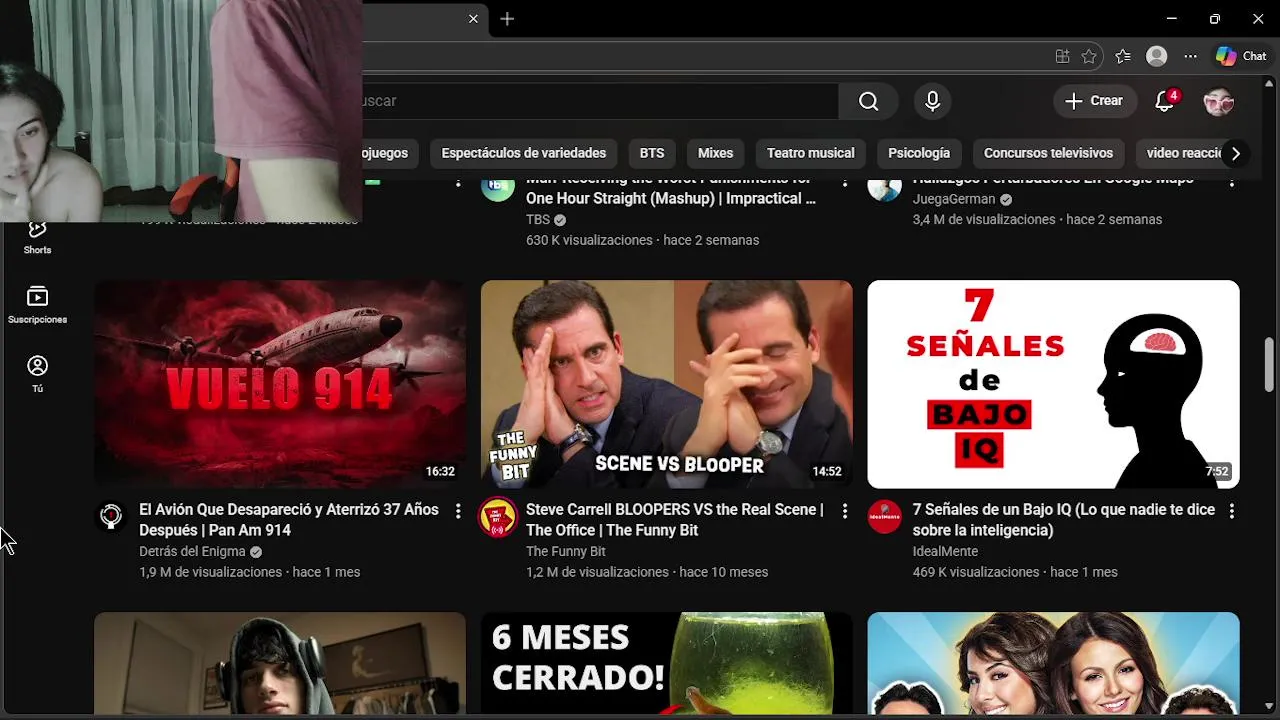
Task: Open Copilot Chat in browser toolbar
Action: click(x=1241, y=56)
